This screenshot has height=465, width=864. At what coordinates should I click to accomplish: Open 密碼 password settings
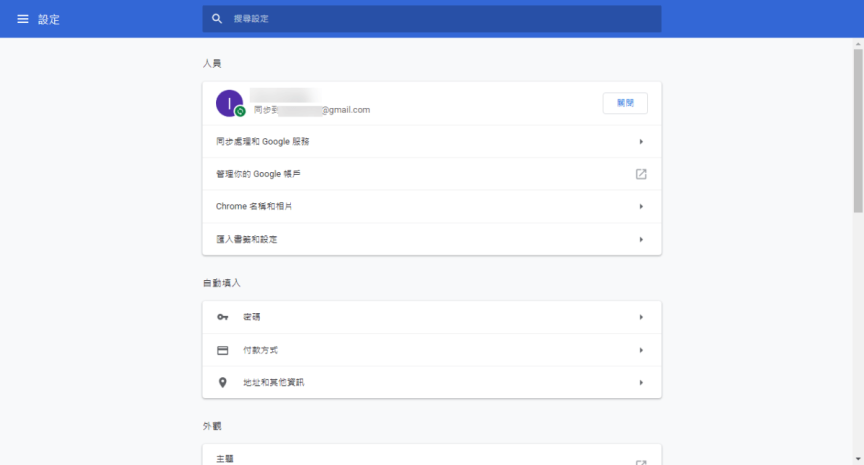coord(431,317)
